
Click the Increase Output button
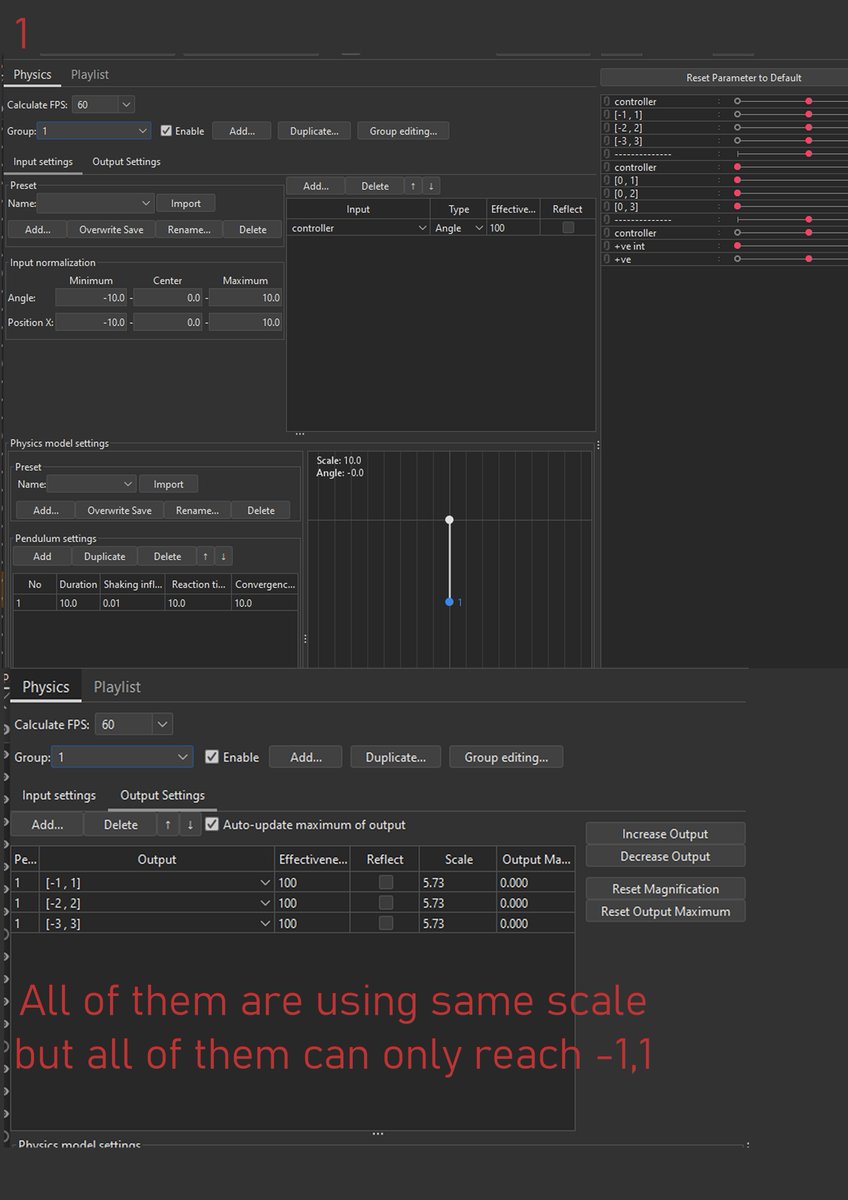[x=665, y=834]
